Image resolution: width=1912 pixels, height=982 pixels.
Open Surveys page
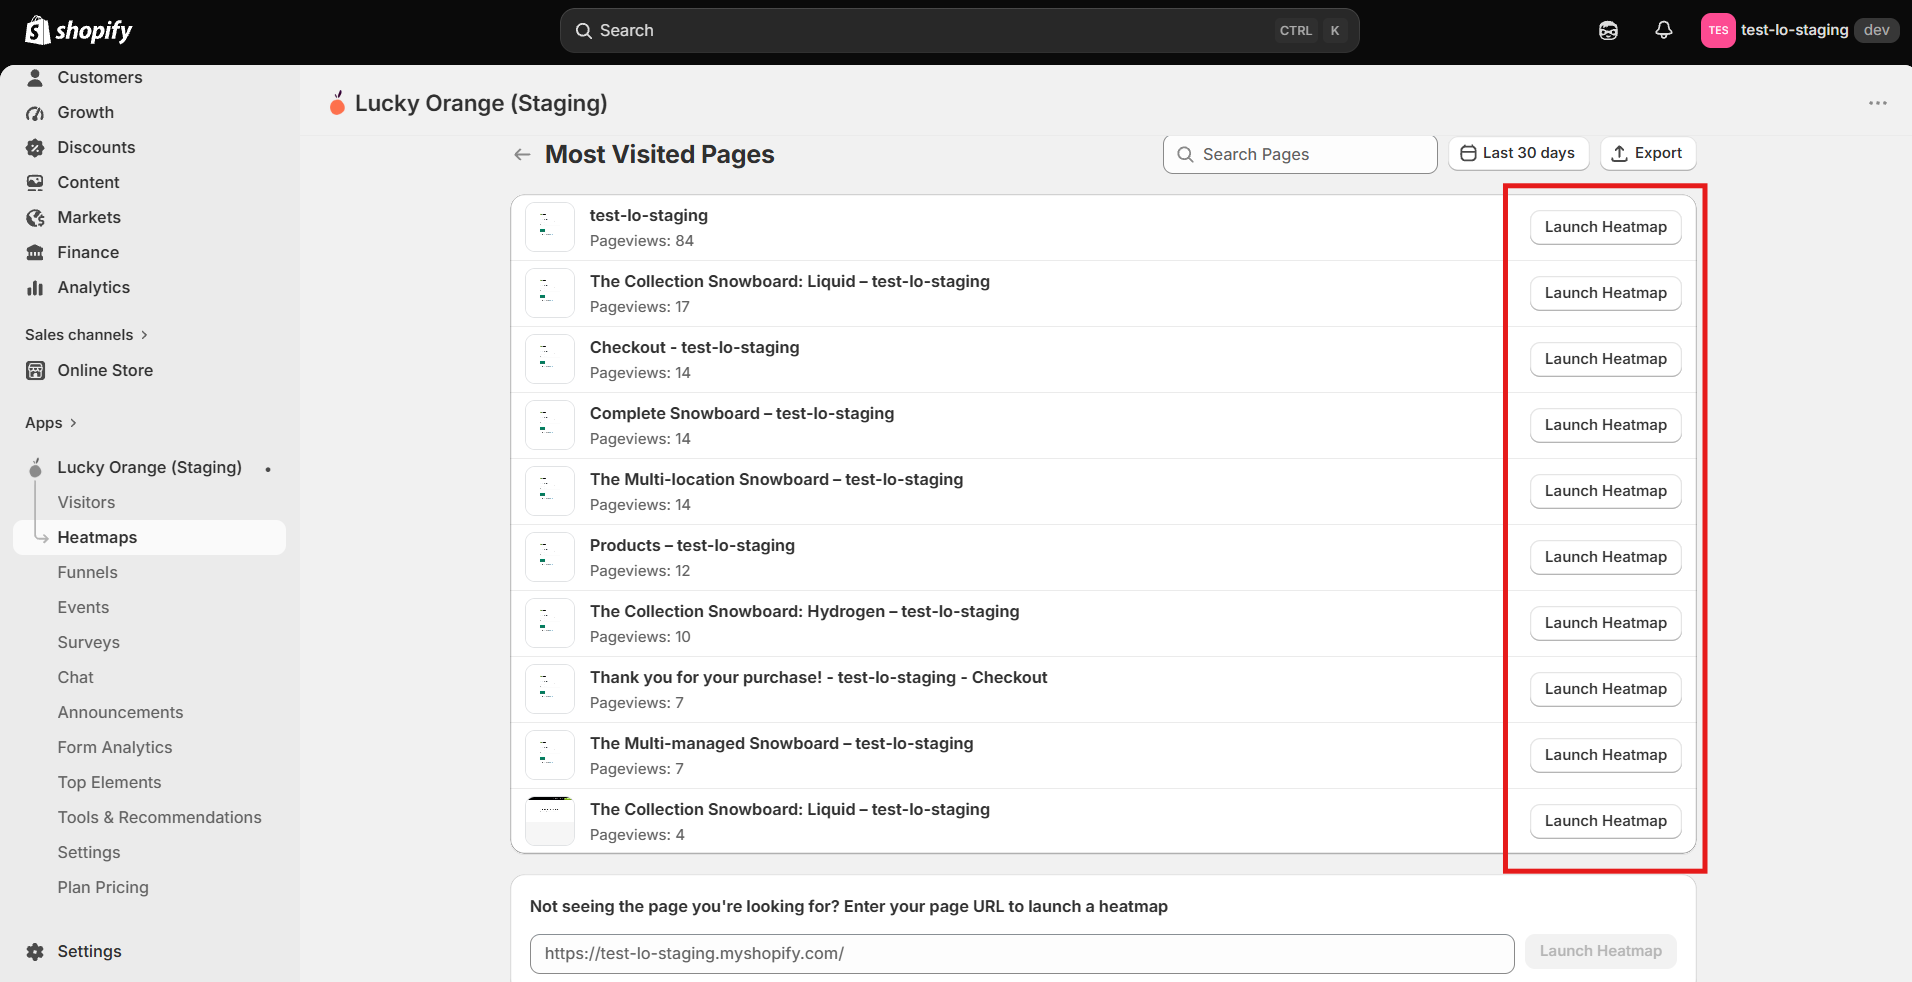[88, 642]
